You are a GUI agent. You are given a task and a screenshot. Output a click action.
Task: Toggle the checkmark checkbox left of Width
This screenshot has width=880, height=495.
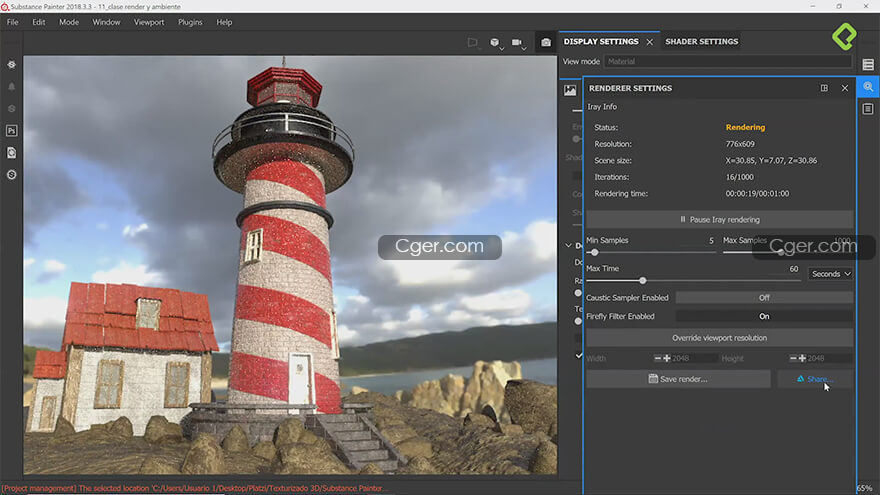pos(579,356)
